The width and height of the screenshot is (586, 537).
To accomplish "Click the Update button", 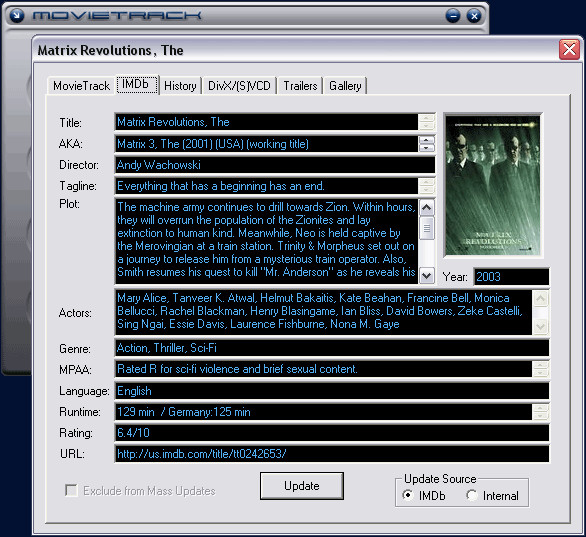I will pos(302,486).
